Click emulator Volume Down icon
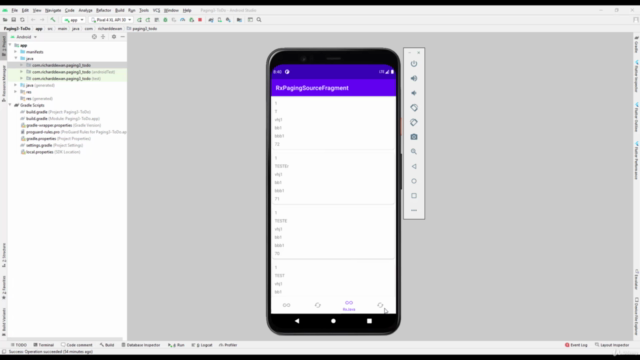 [414, 93]
